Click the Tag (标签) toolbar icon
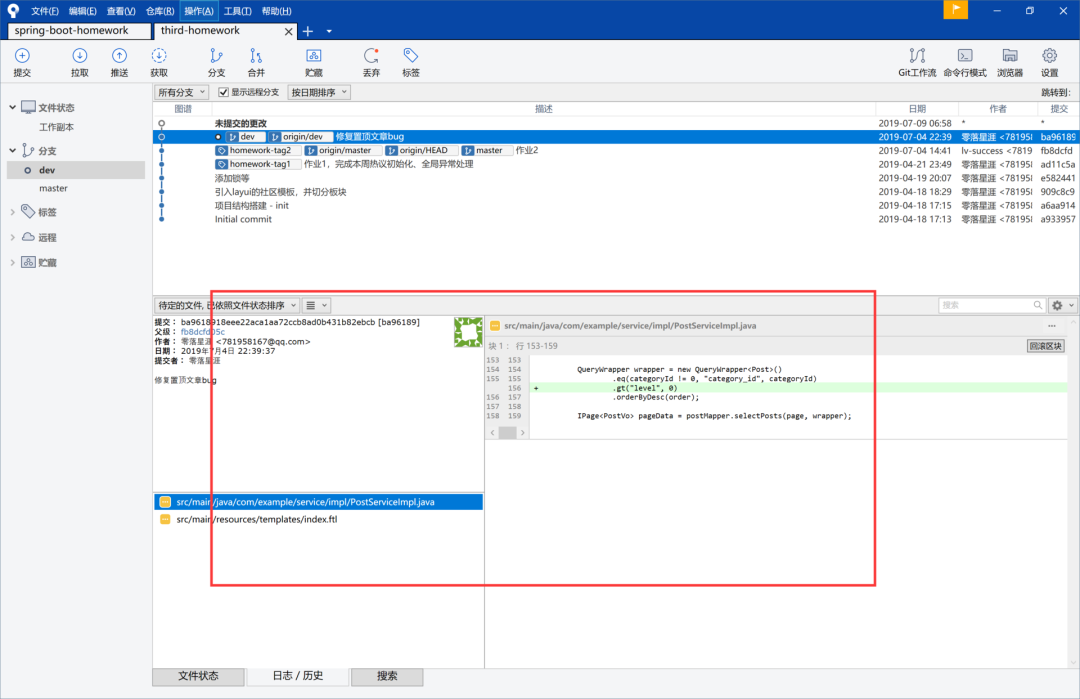 [x=411, y=62]
